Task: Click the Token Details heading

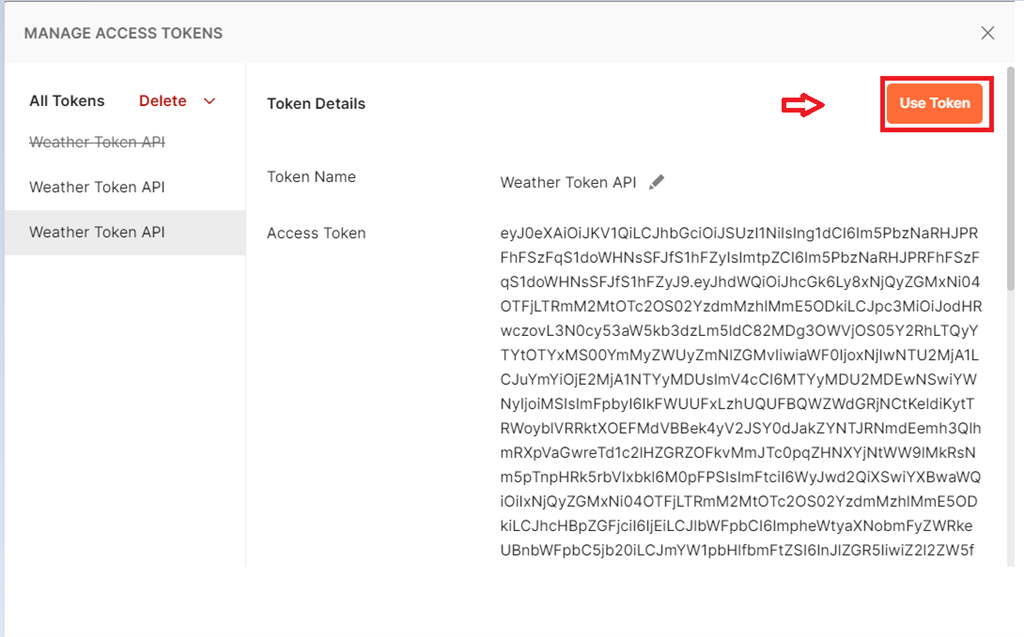Action: point(316,104)
